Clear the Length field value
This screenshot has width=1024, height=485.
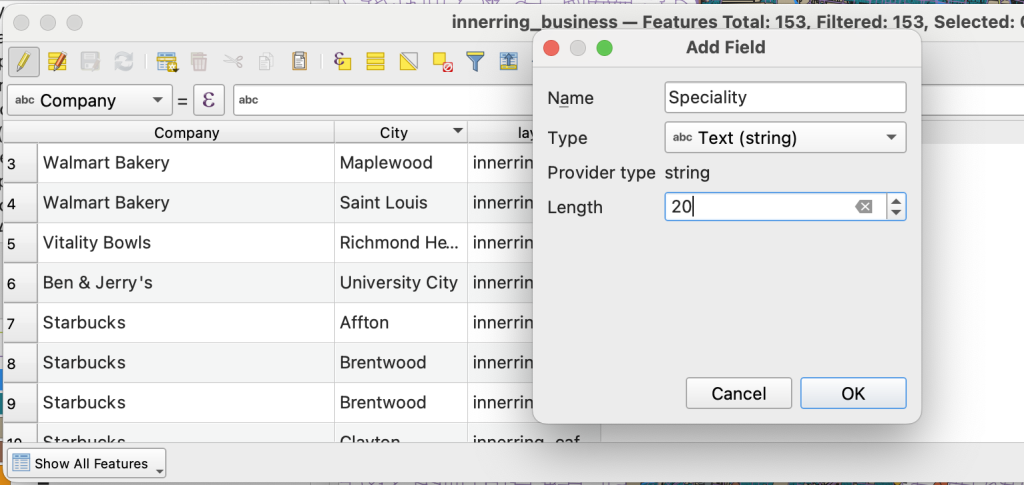pyautogui.click(x=864, y=207)
